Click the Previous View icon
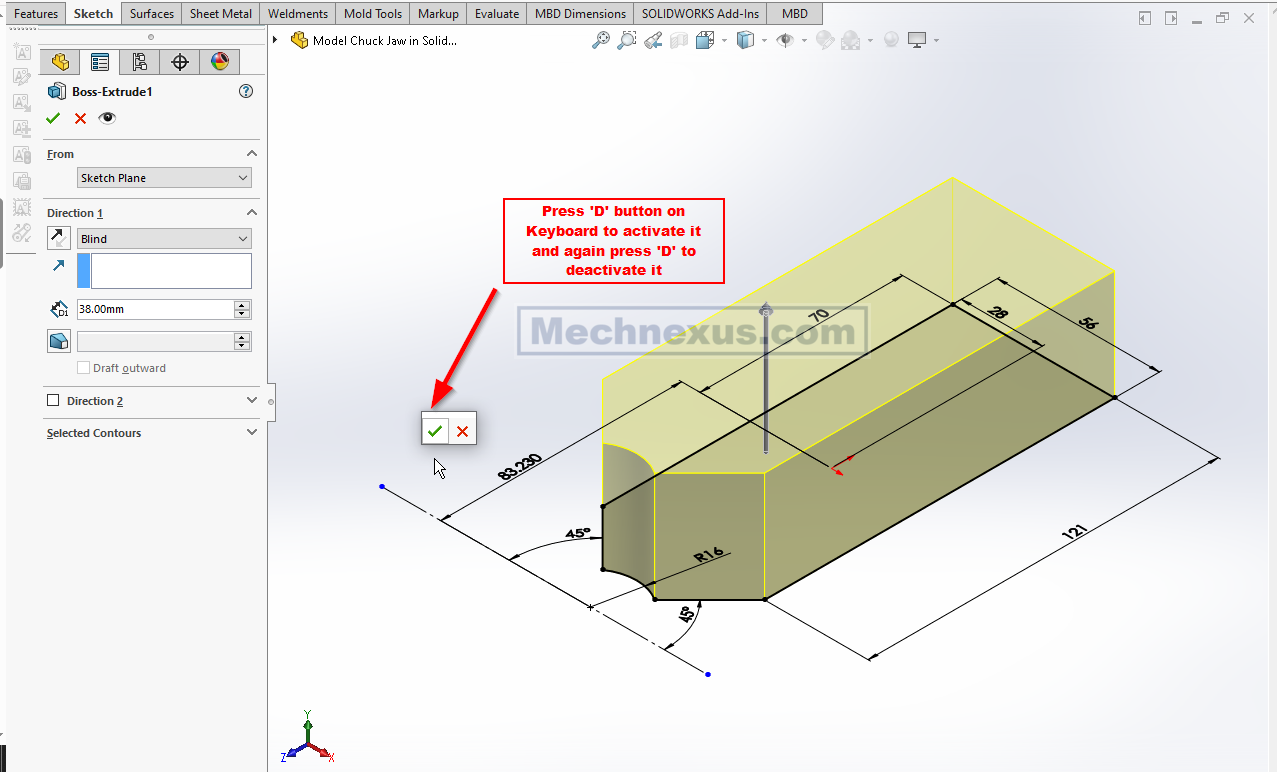 pyautogui.click(x=653, y=41)
